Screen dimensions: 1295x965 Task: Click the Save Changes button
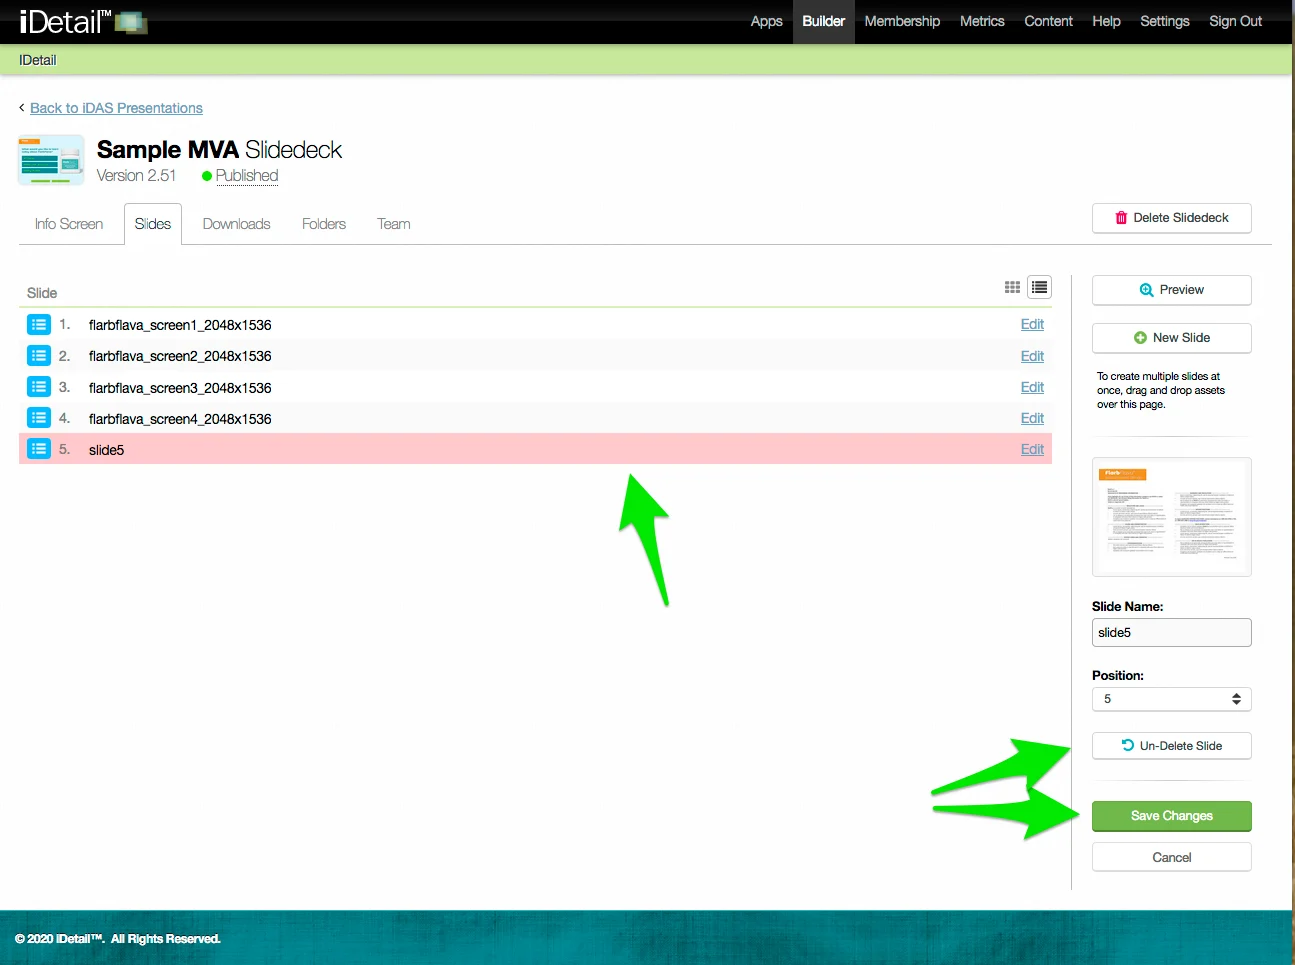(1172, 816)
